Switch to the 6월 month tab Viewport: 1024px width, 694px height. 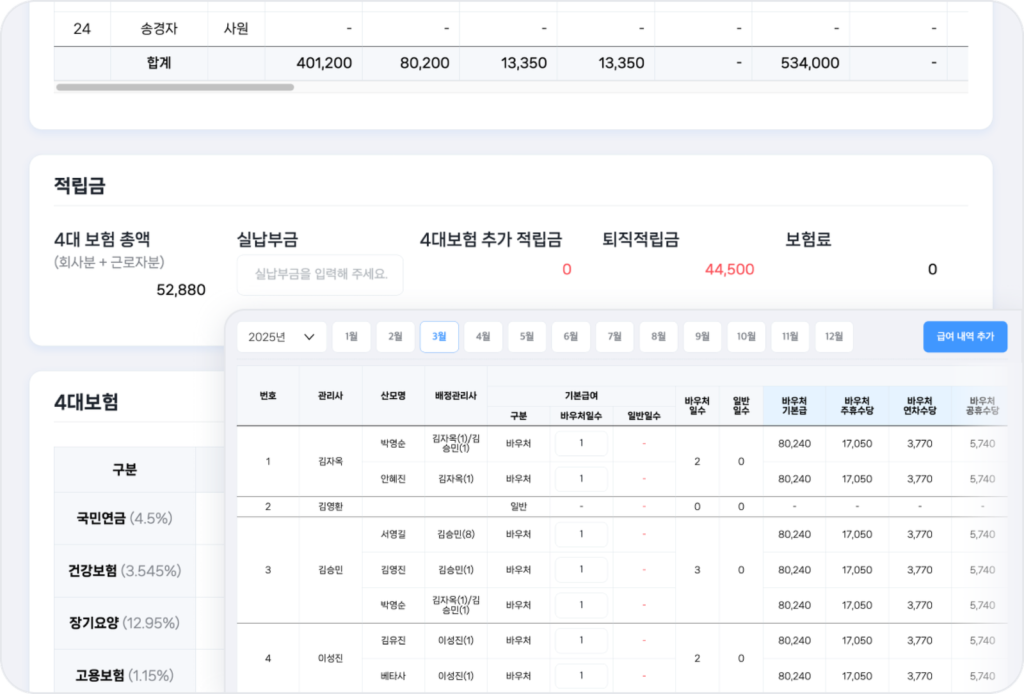570,337
